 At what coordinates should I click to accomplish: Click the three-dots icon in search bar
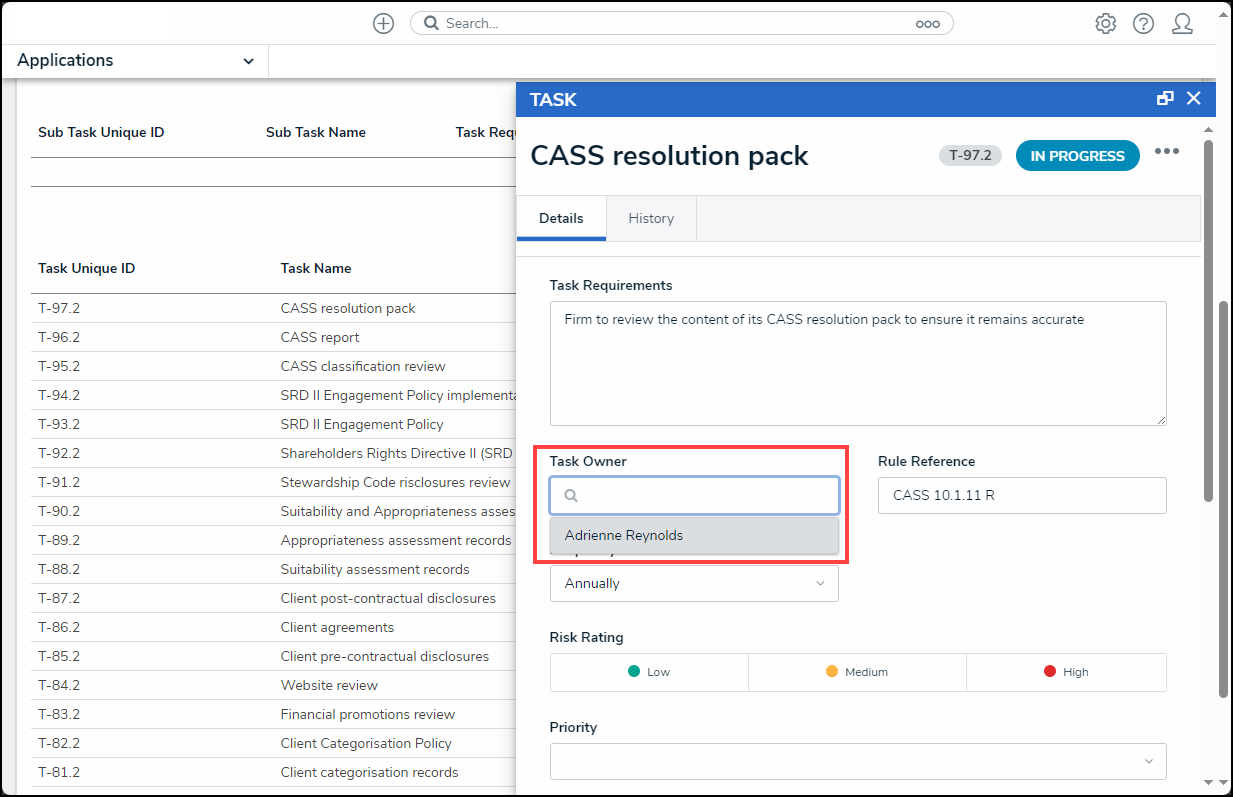(927, 24)
